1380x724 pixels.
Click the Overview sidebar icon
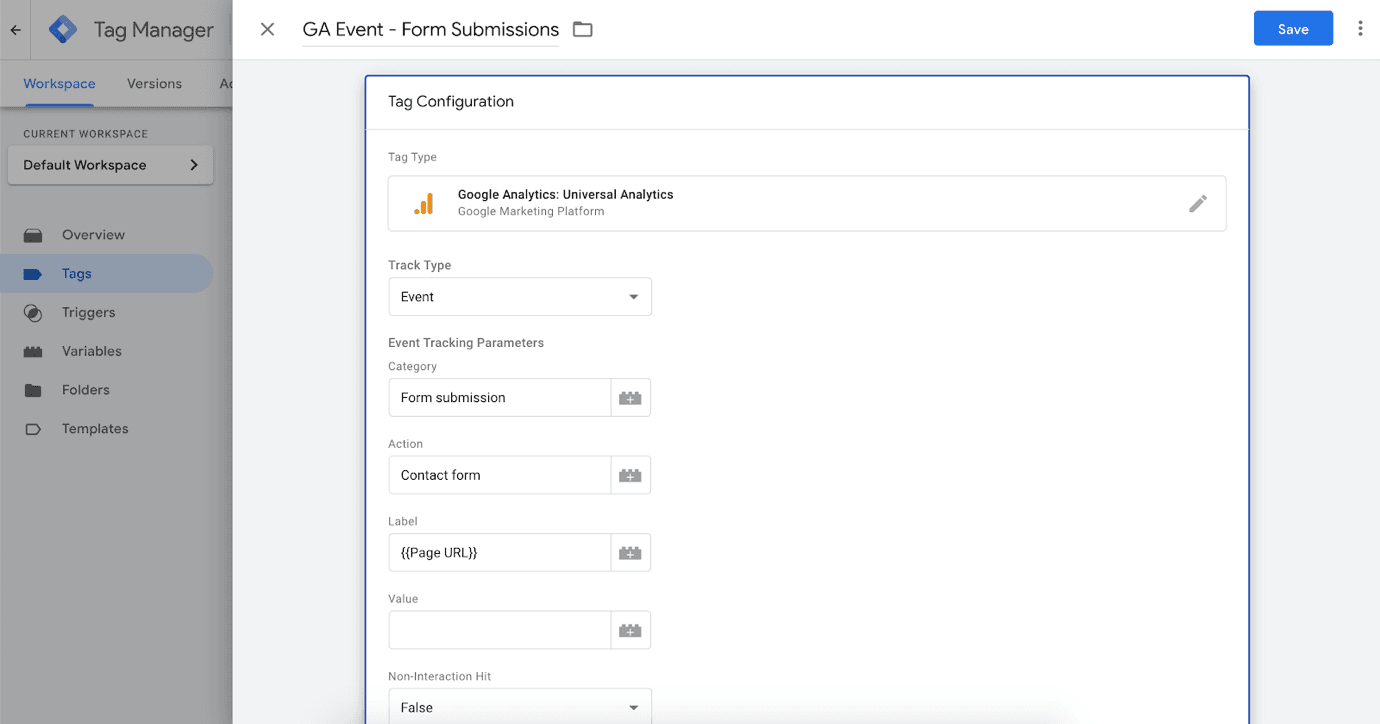[x=33, y=235]
